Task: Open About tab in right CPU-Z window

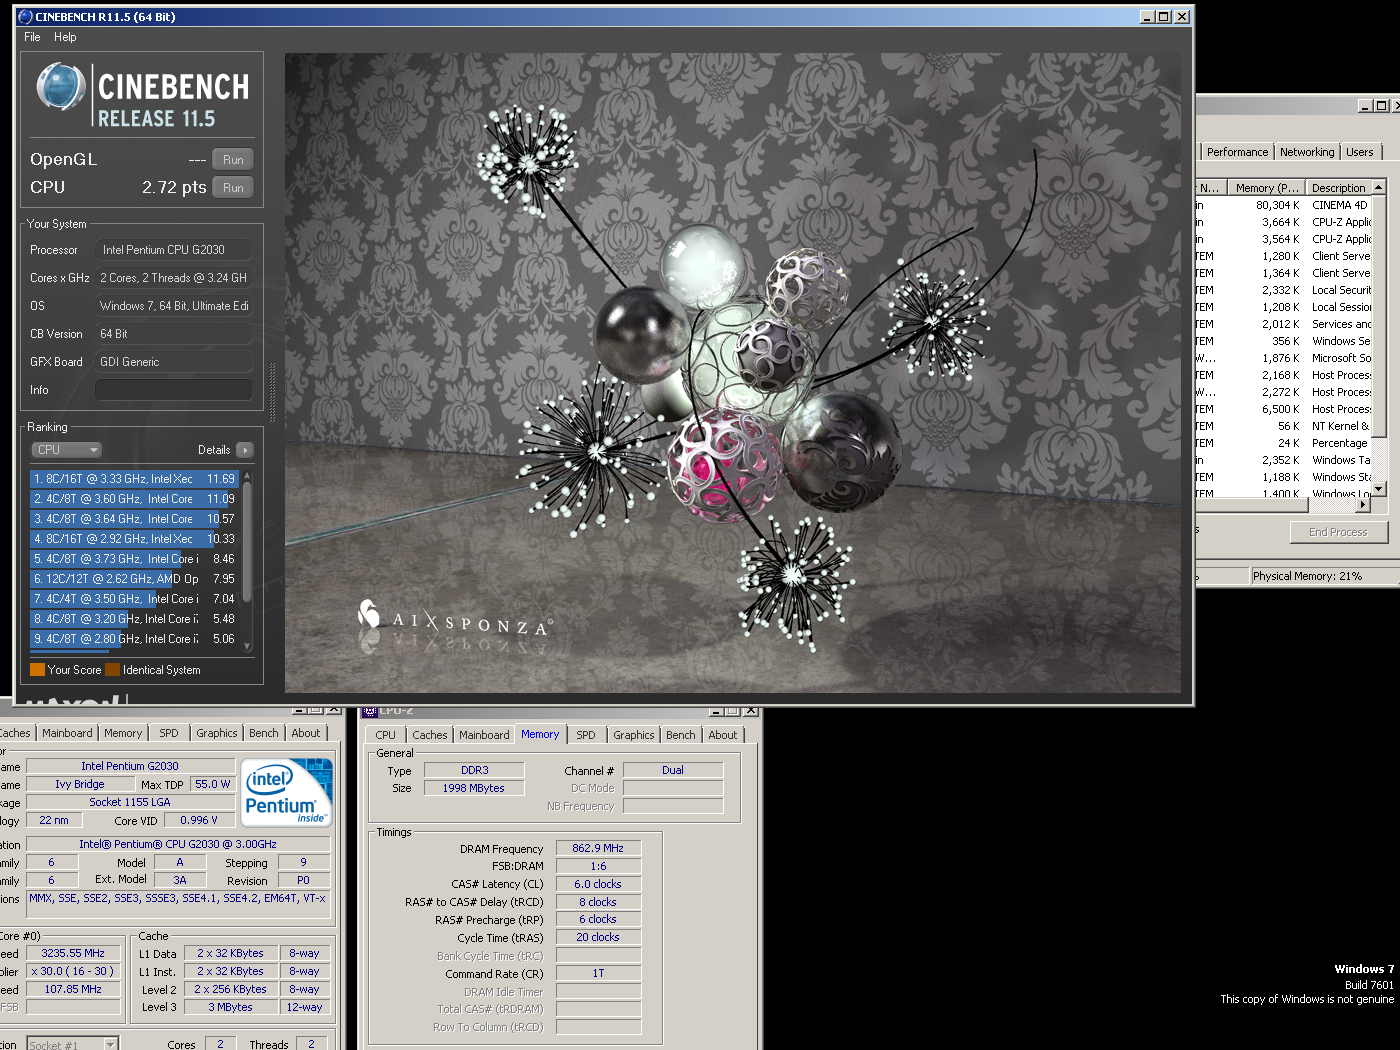Action: coord(723,735)
